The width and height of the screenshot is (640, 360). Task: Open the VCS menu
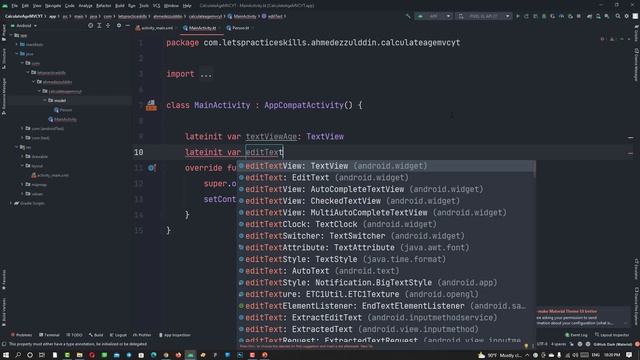point(156,6)
